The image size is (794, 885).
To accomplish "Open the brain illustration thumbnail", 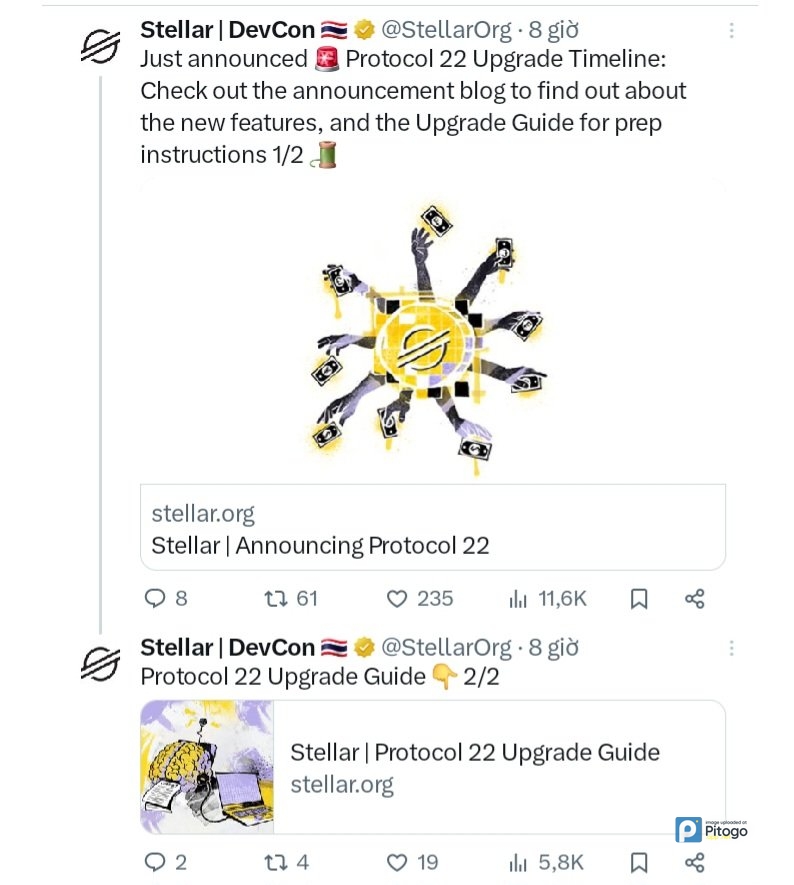I will 207,766.
